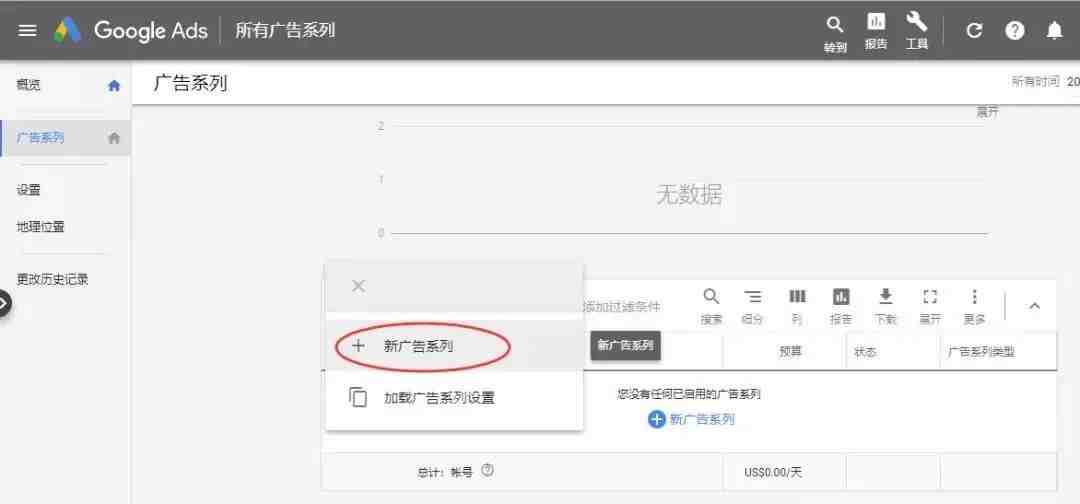The image size is (1080, 504).
Task: Close the popup menu with X
Action: [358, 286]
